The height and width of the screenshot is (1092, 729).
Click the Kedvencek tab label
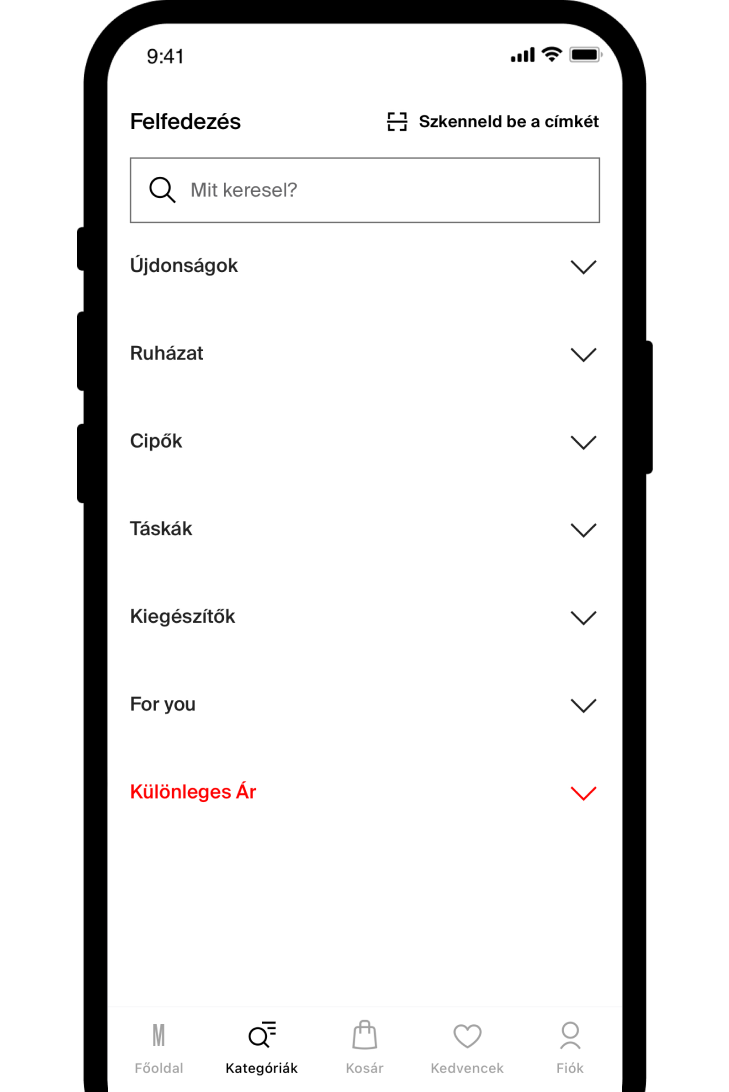click(467, 1068)
